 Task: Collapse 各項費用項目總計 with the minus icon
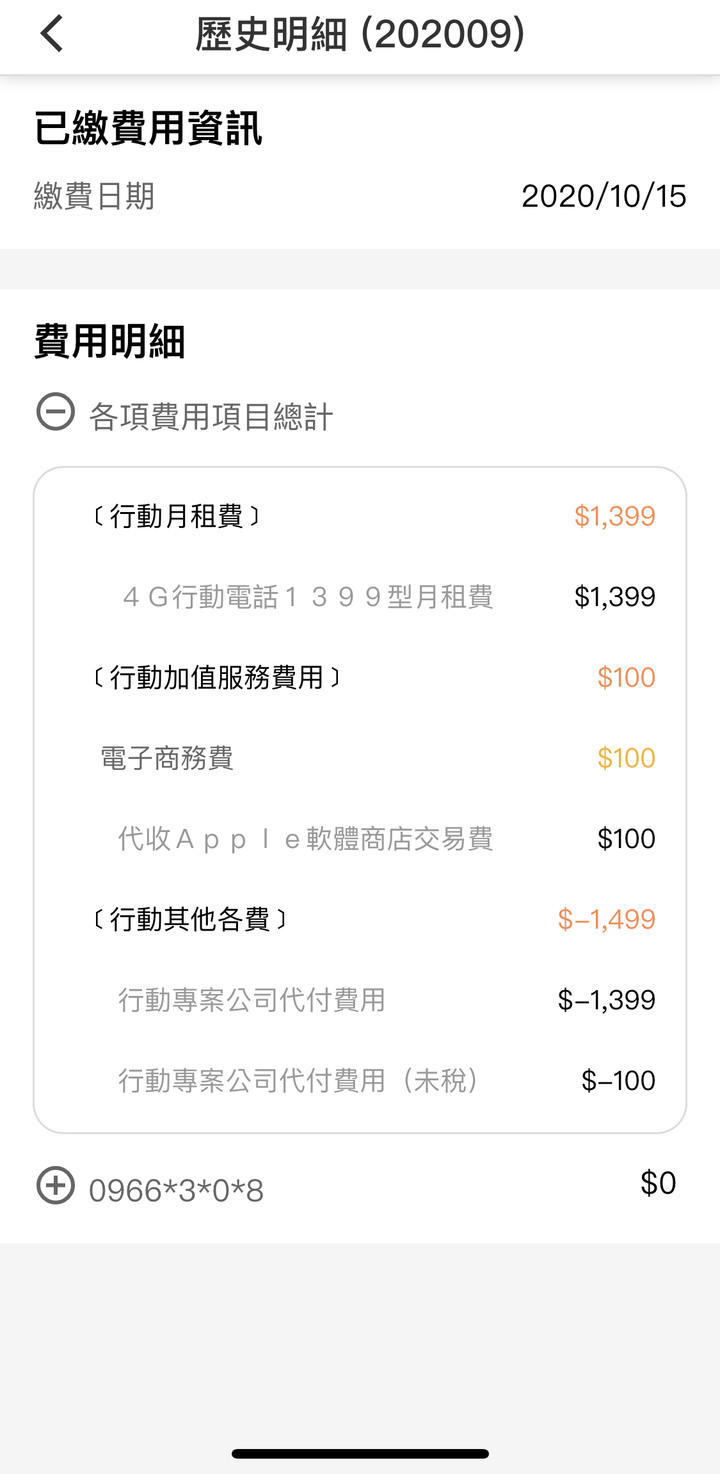55,412
